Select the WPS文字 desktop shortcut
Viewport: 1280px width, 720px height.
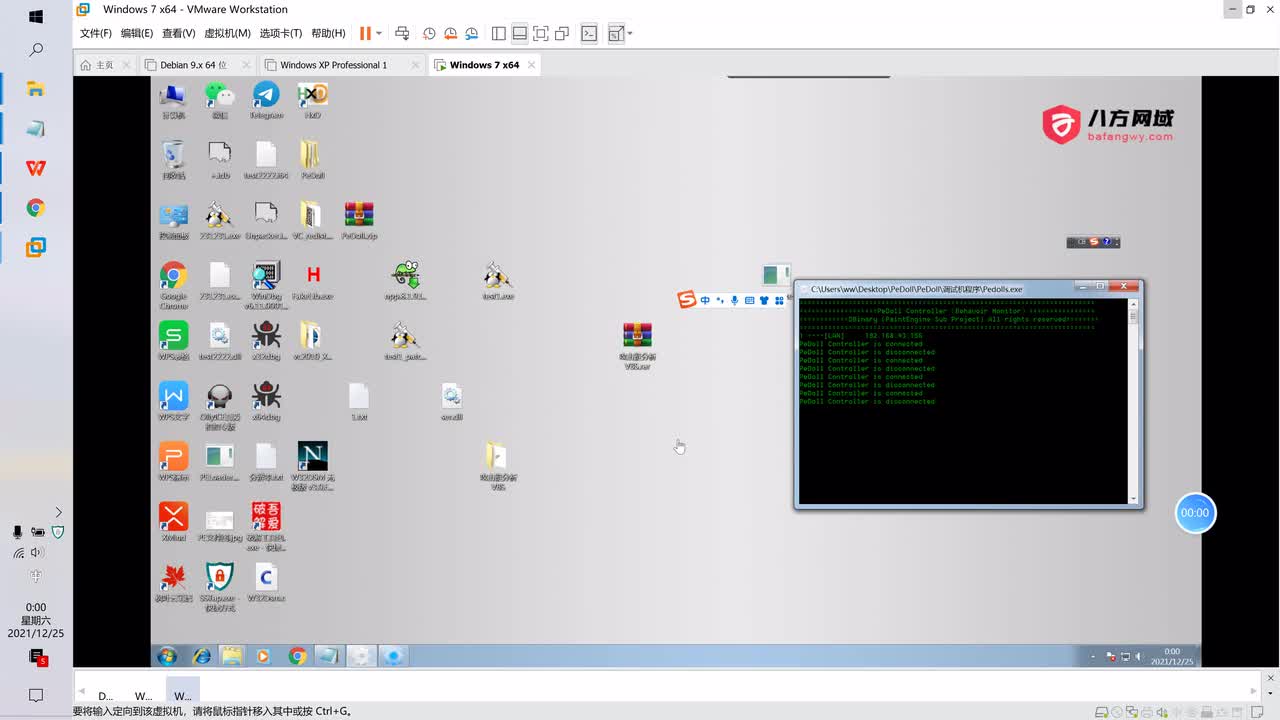click(173, 401)
